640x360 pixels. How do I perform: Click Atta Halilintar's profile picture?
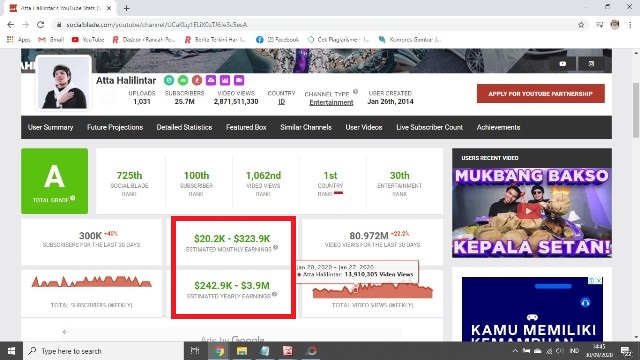[64, 83]
